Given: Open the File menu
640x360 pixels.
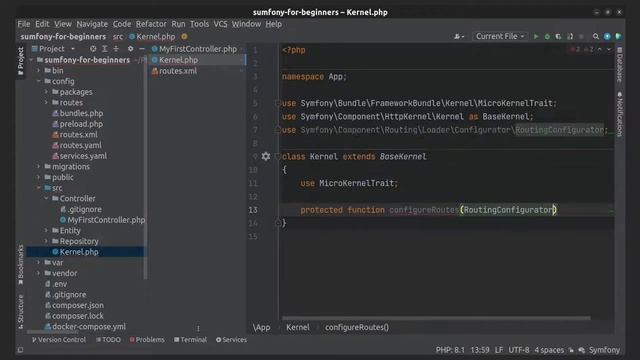Looking at the screenshot, I should 24,24.
